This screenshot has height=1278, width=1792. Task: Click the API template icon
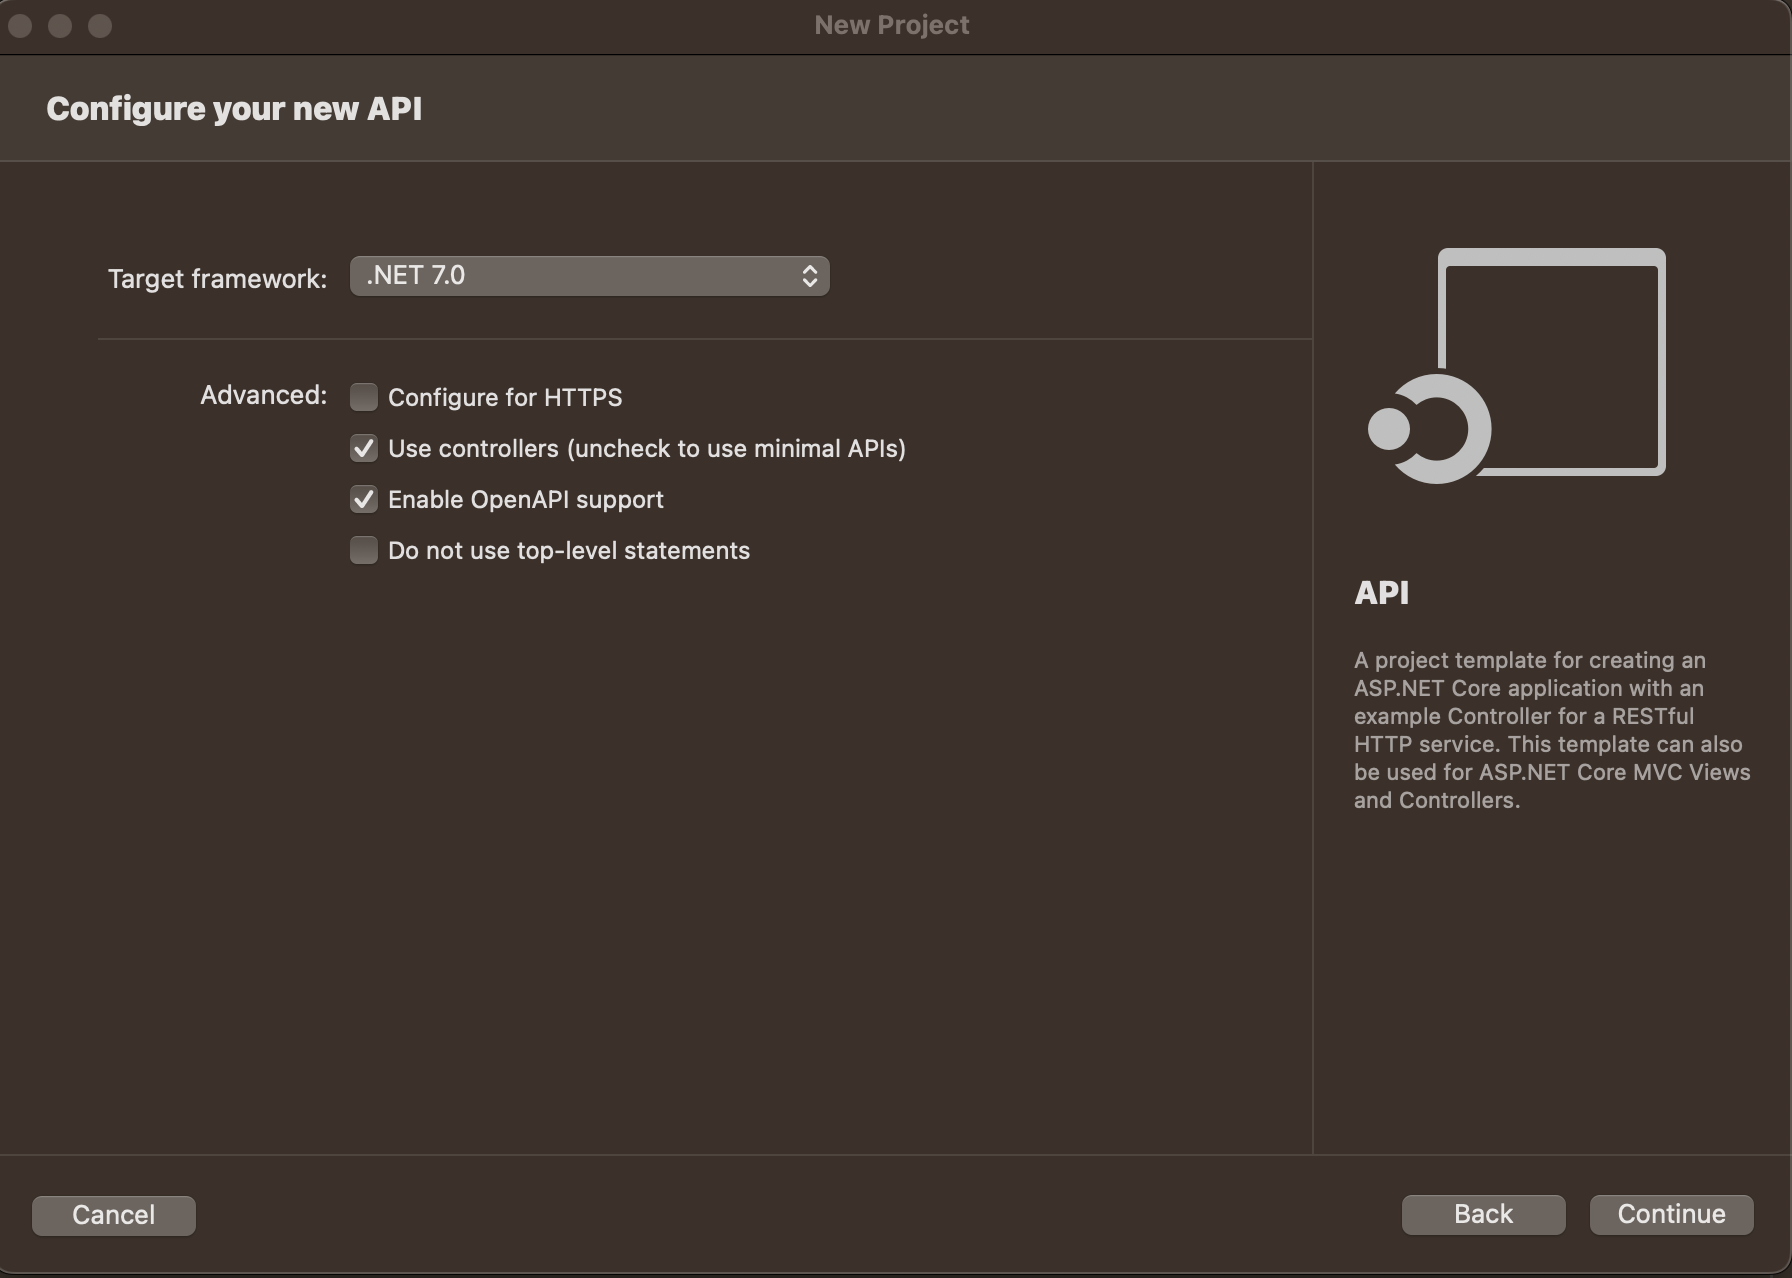click(x=1517, y=365)
